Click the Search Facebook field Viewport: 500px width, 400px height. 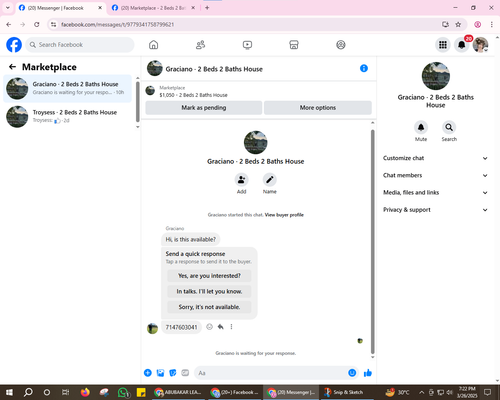pyautogui.click(x=80, y=45)
